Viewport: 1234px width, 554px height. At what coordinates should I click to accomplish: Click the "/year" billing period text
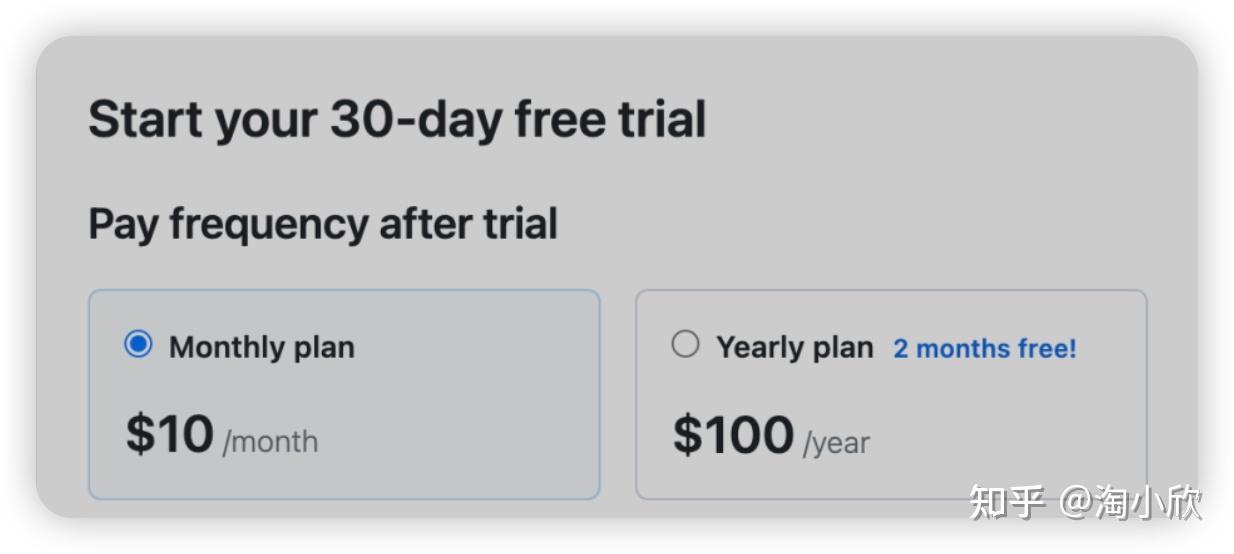[836, 442]
